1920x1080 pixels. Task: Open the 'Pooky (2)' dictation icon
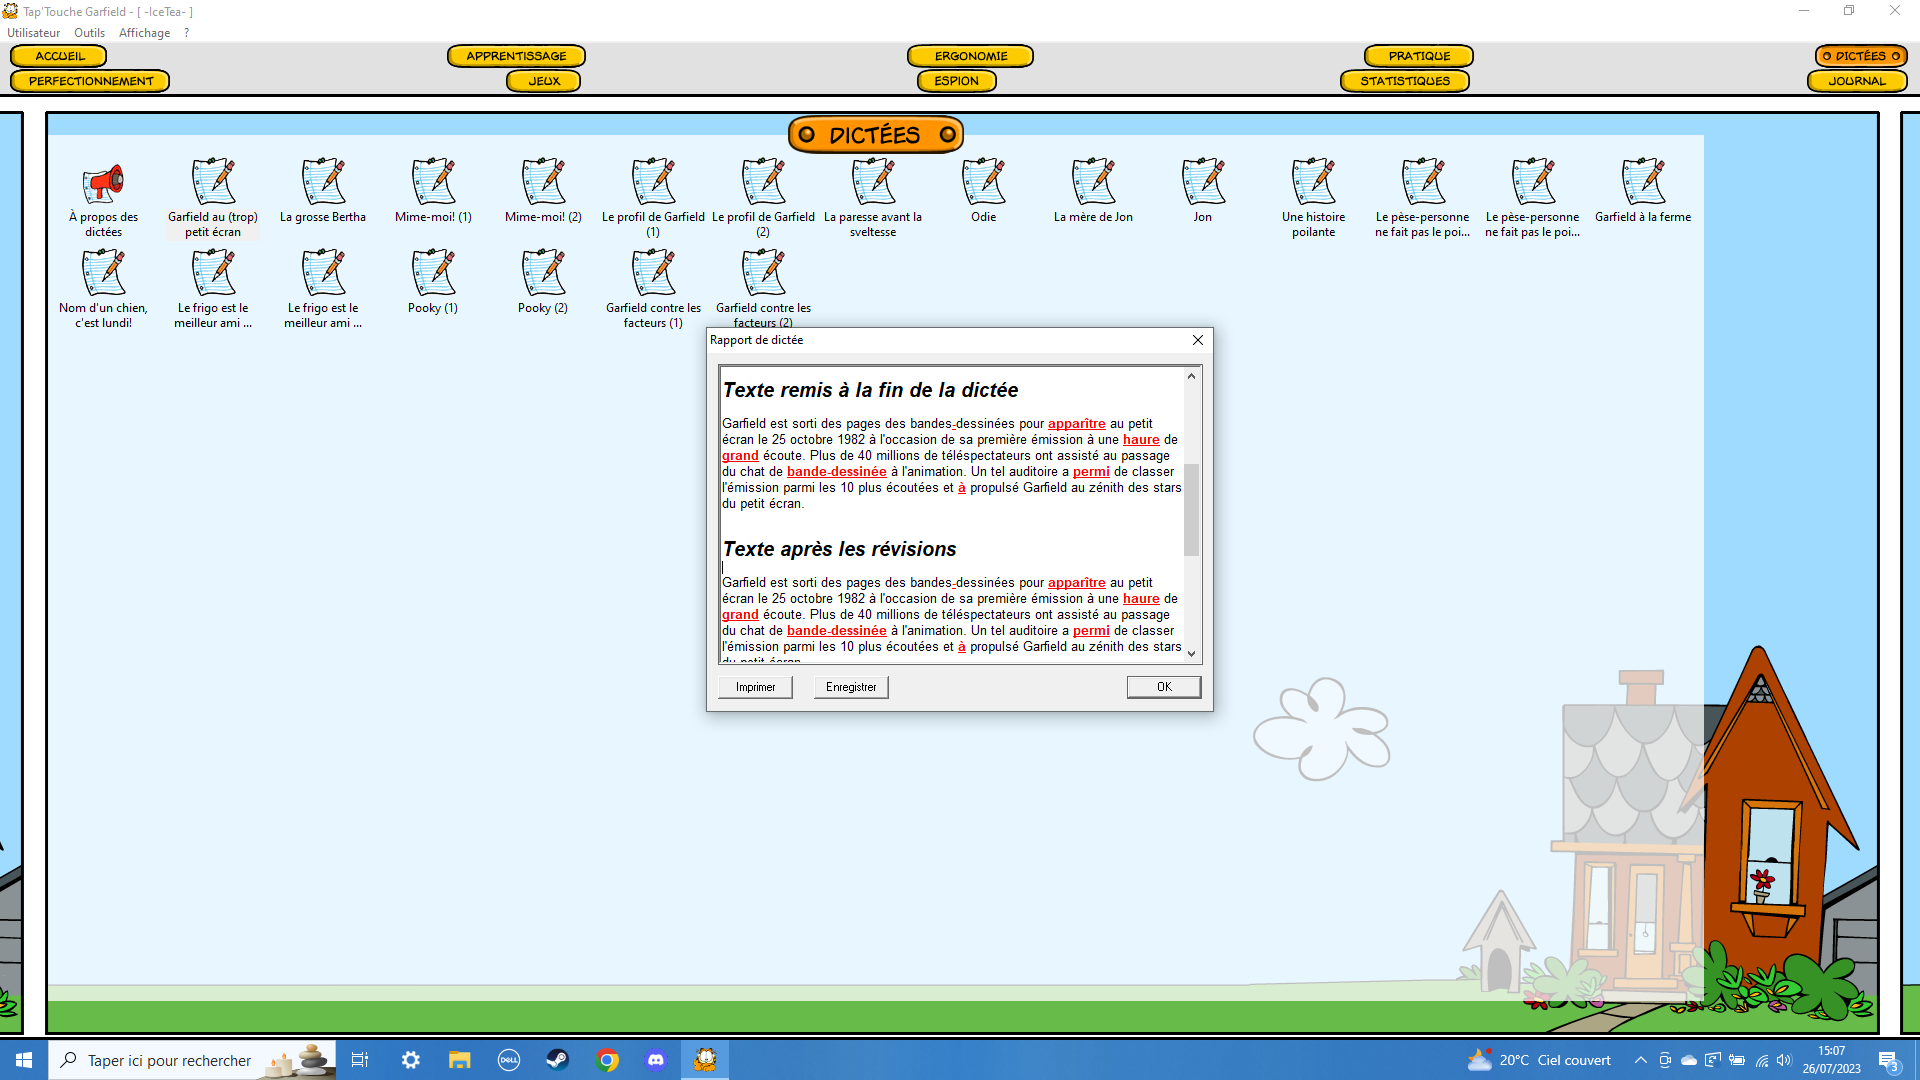[x=543, y=283]
